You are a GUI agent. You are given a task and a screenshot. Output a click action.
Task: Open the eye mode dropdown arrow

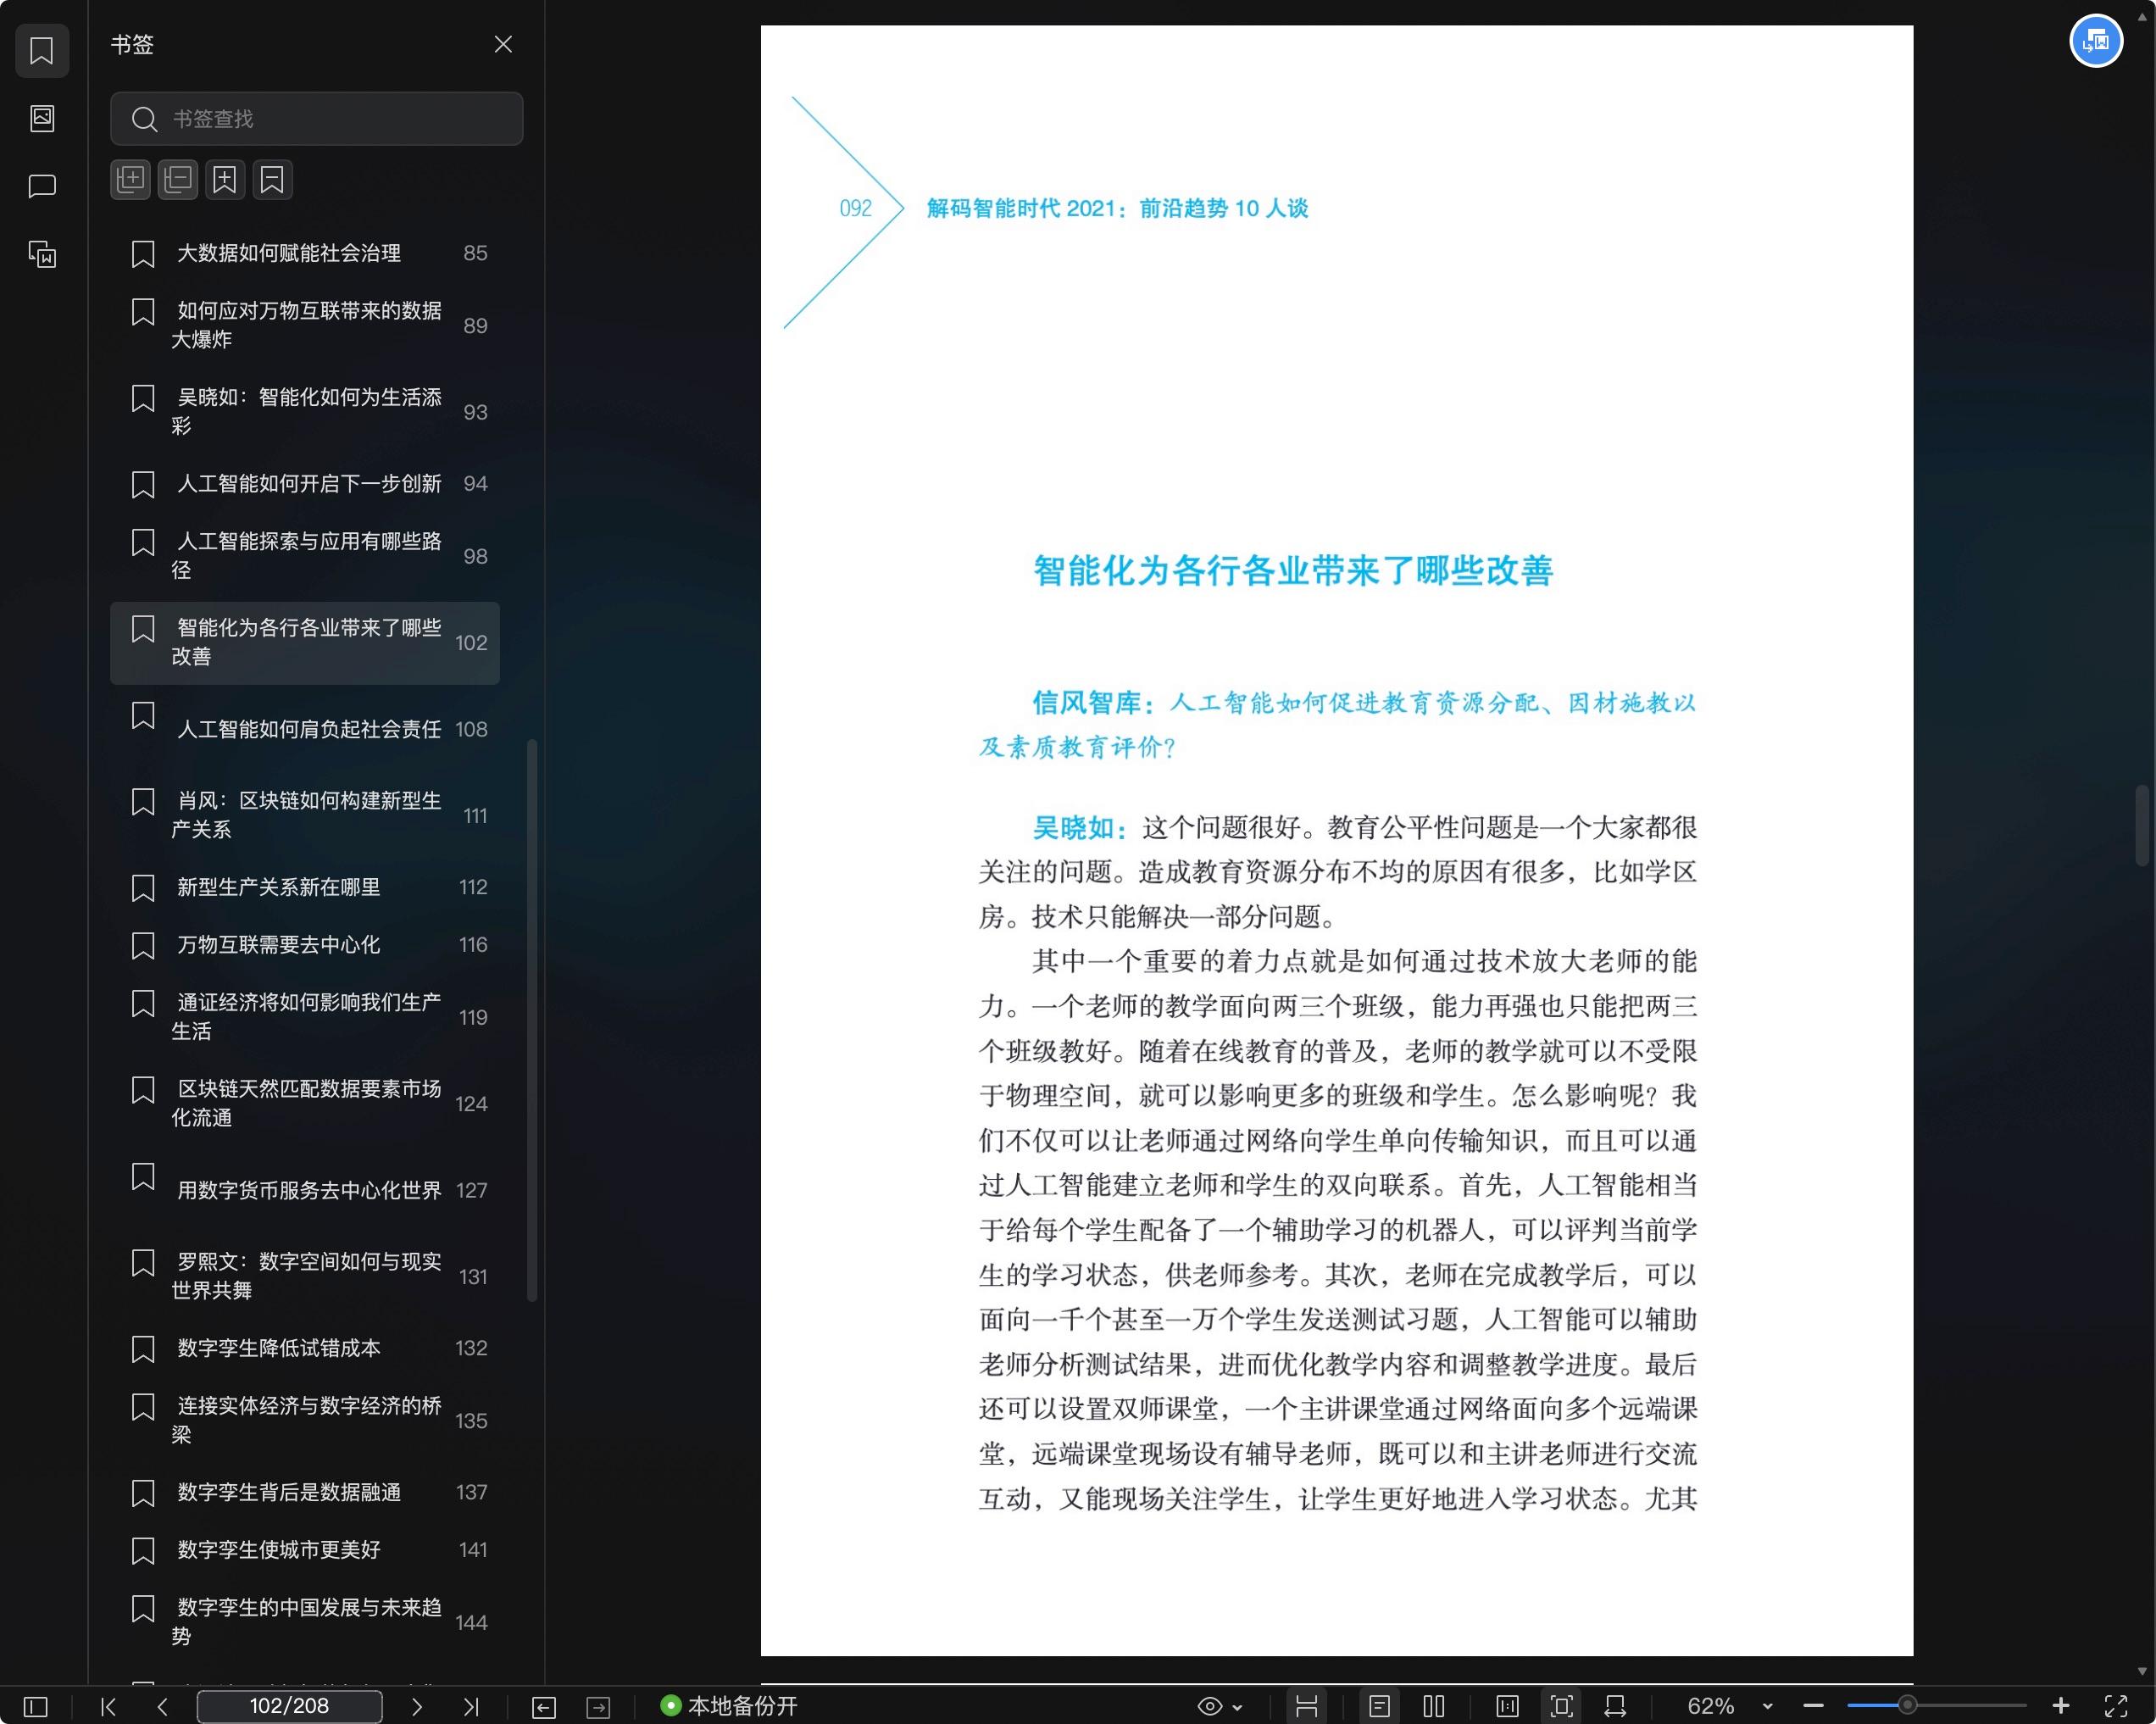(1237, 1707)
